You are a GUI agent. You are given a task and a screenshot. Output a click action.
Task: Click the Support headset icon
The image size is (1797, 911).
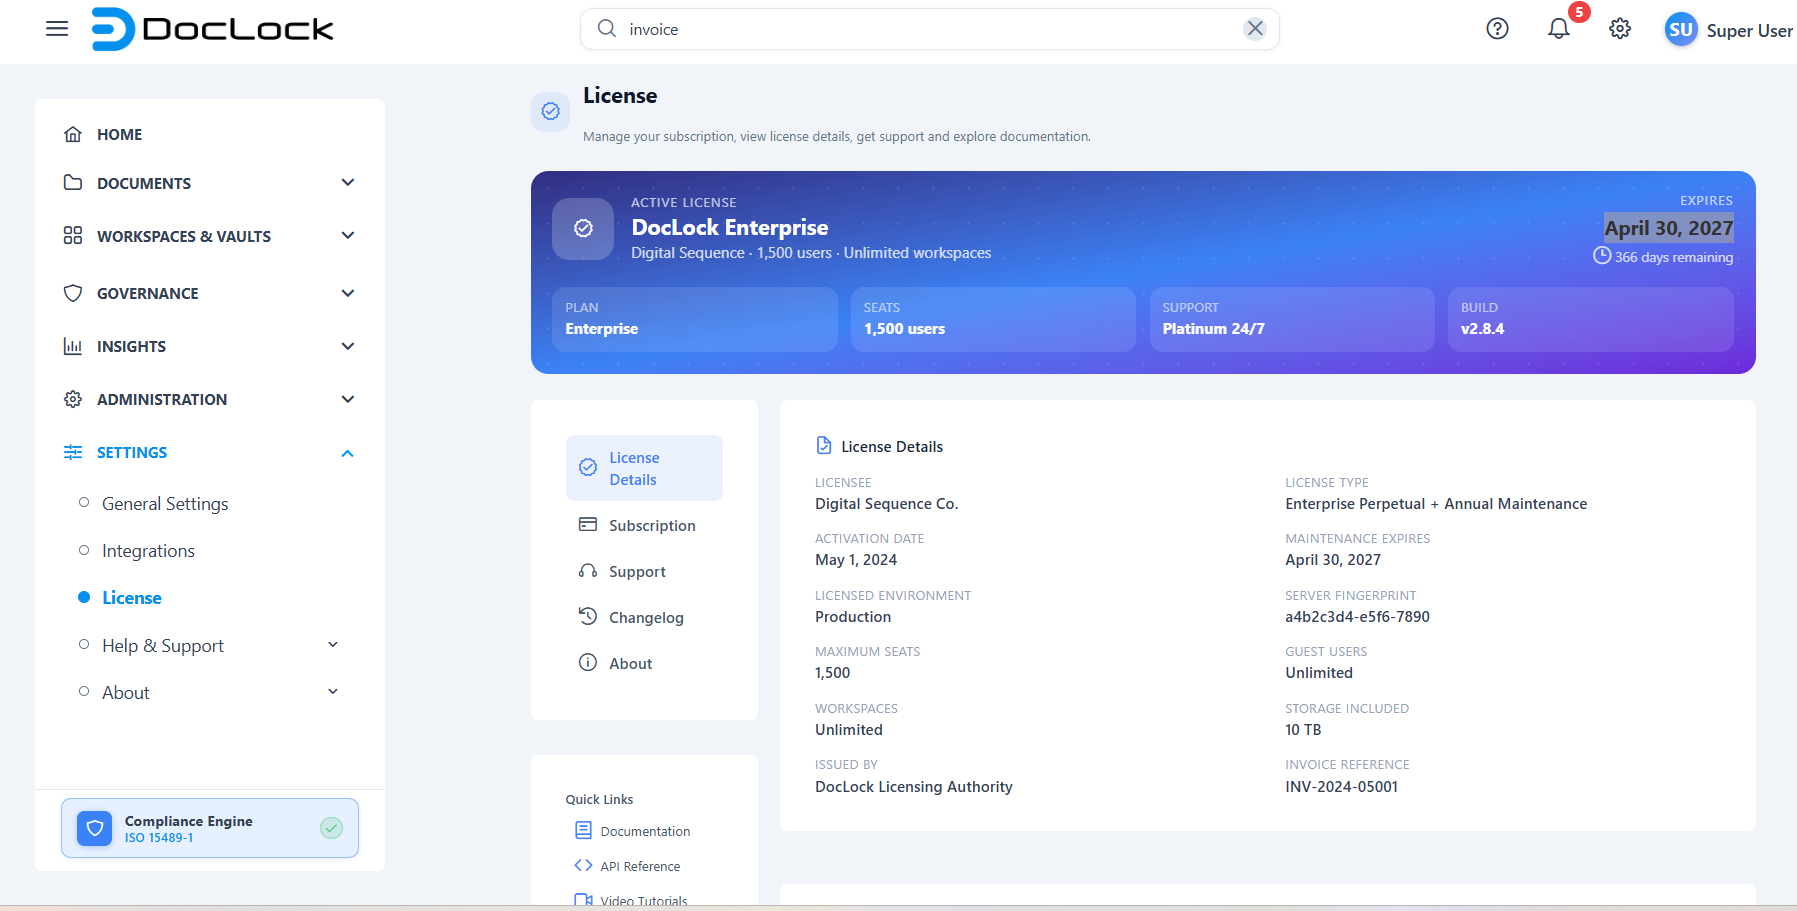(588, 570)
